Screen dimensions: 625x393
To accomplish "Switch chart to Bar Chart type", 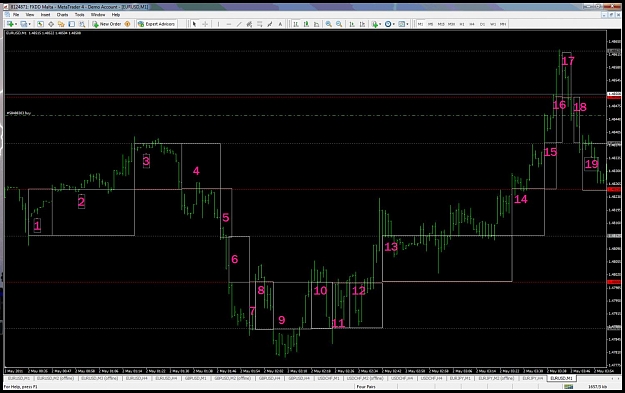I will [296, 24].
